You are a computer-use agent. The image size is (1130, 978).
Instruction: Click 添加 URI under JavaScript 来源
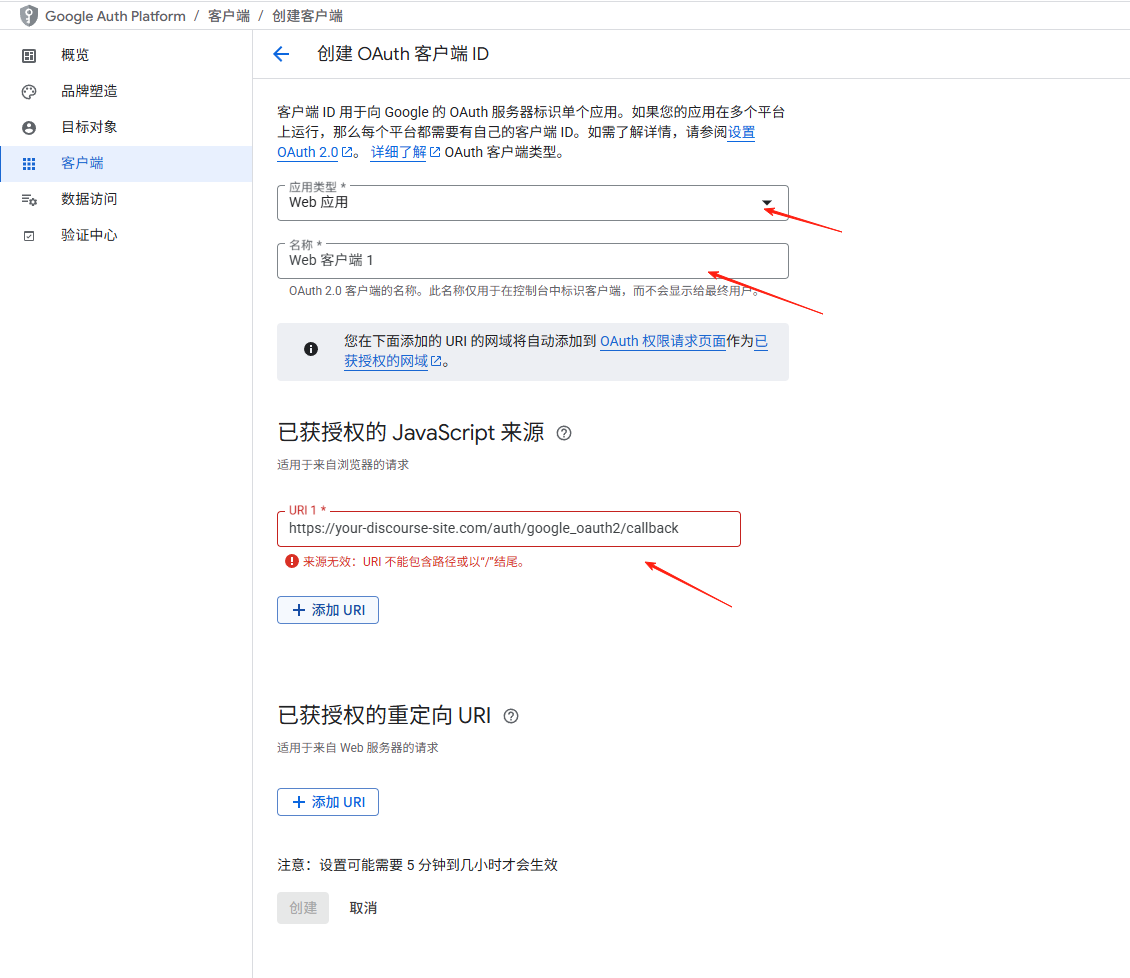328,610
